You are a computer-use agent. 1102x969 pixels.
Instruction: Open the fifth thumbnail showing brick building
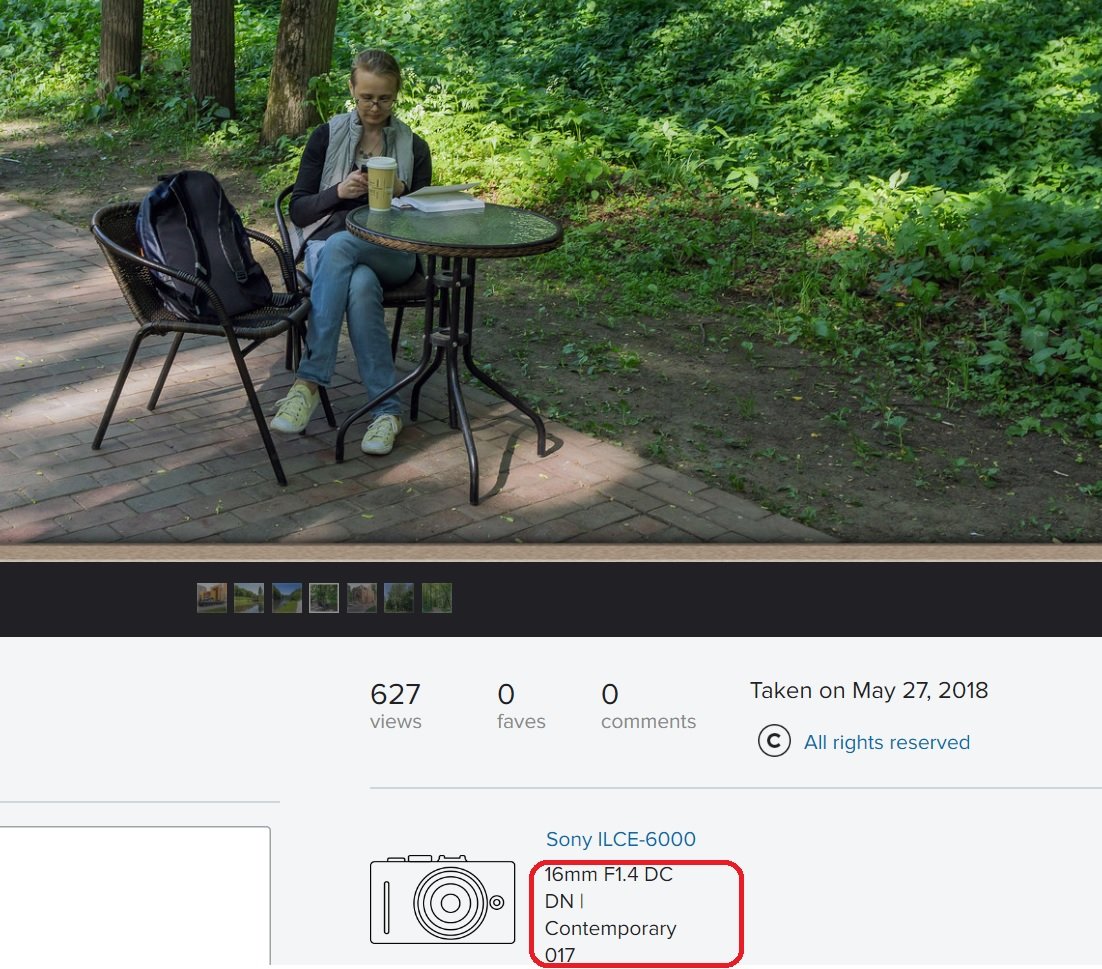tap(362, 598)
